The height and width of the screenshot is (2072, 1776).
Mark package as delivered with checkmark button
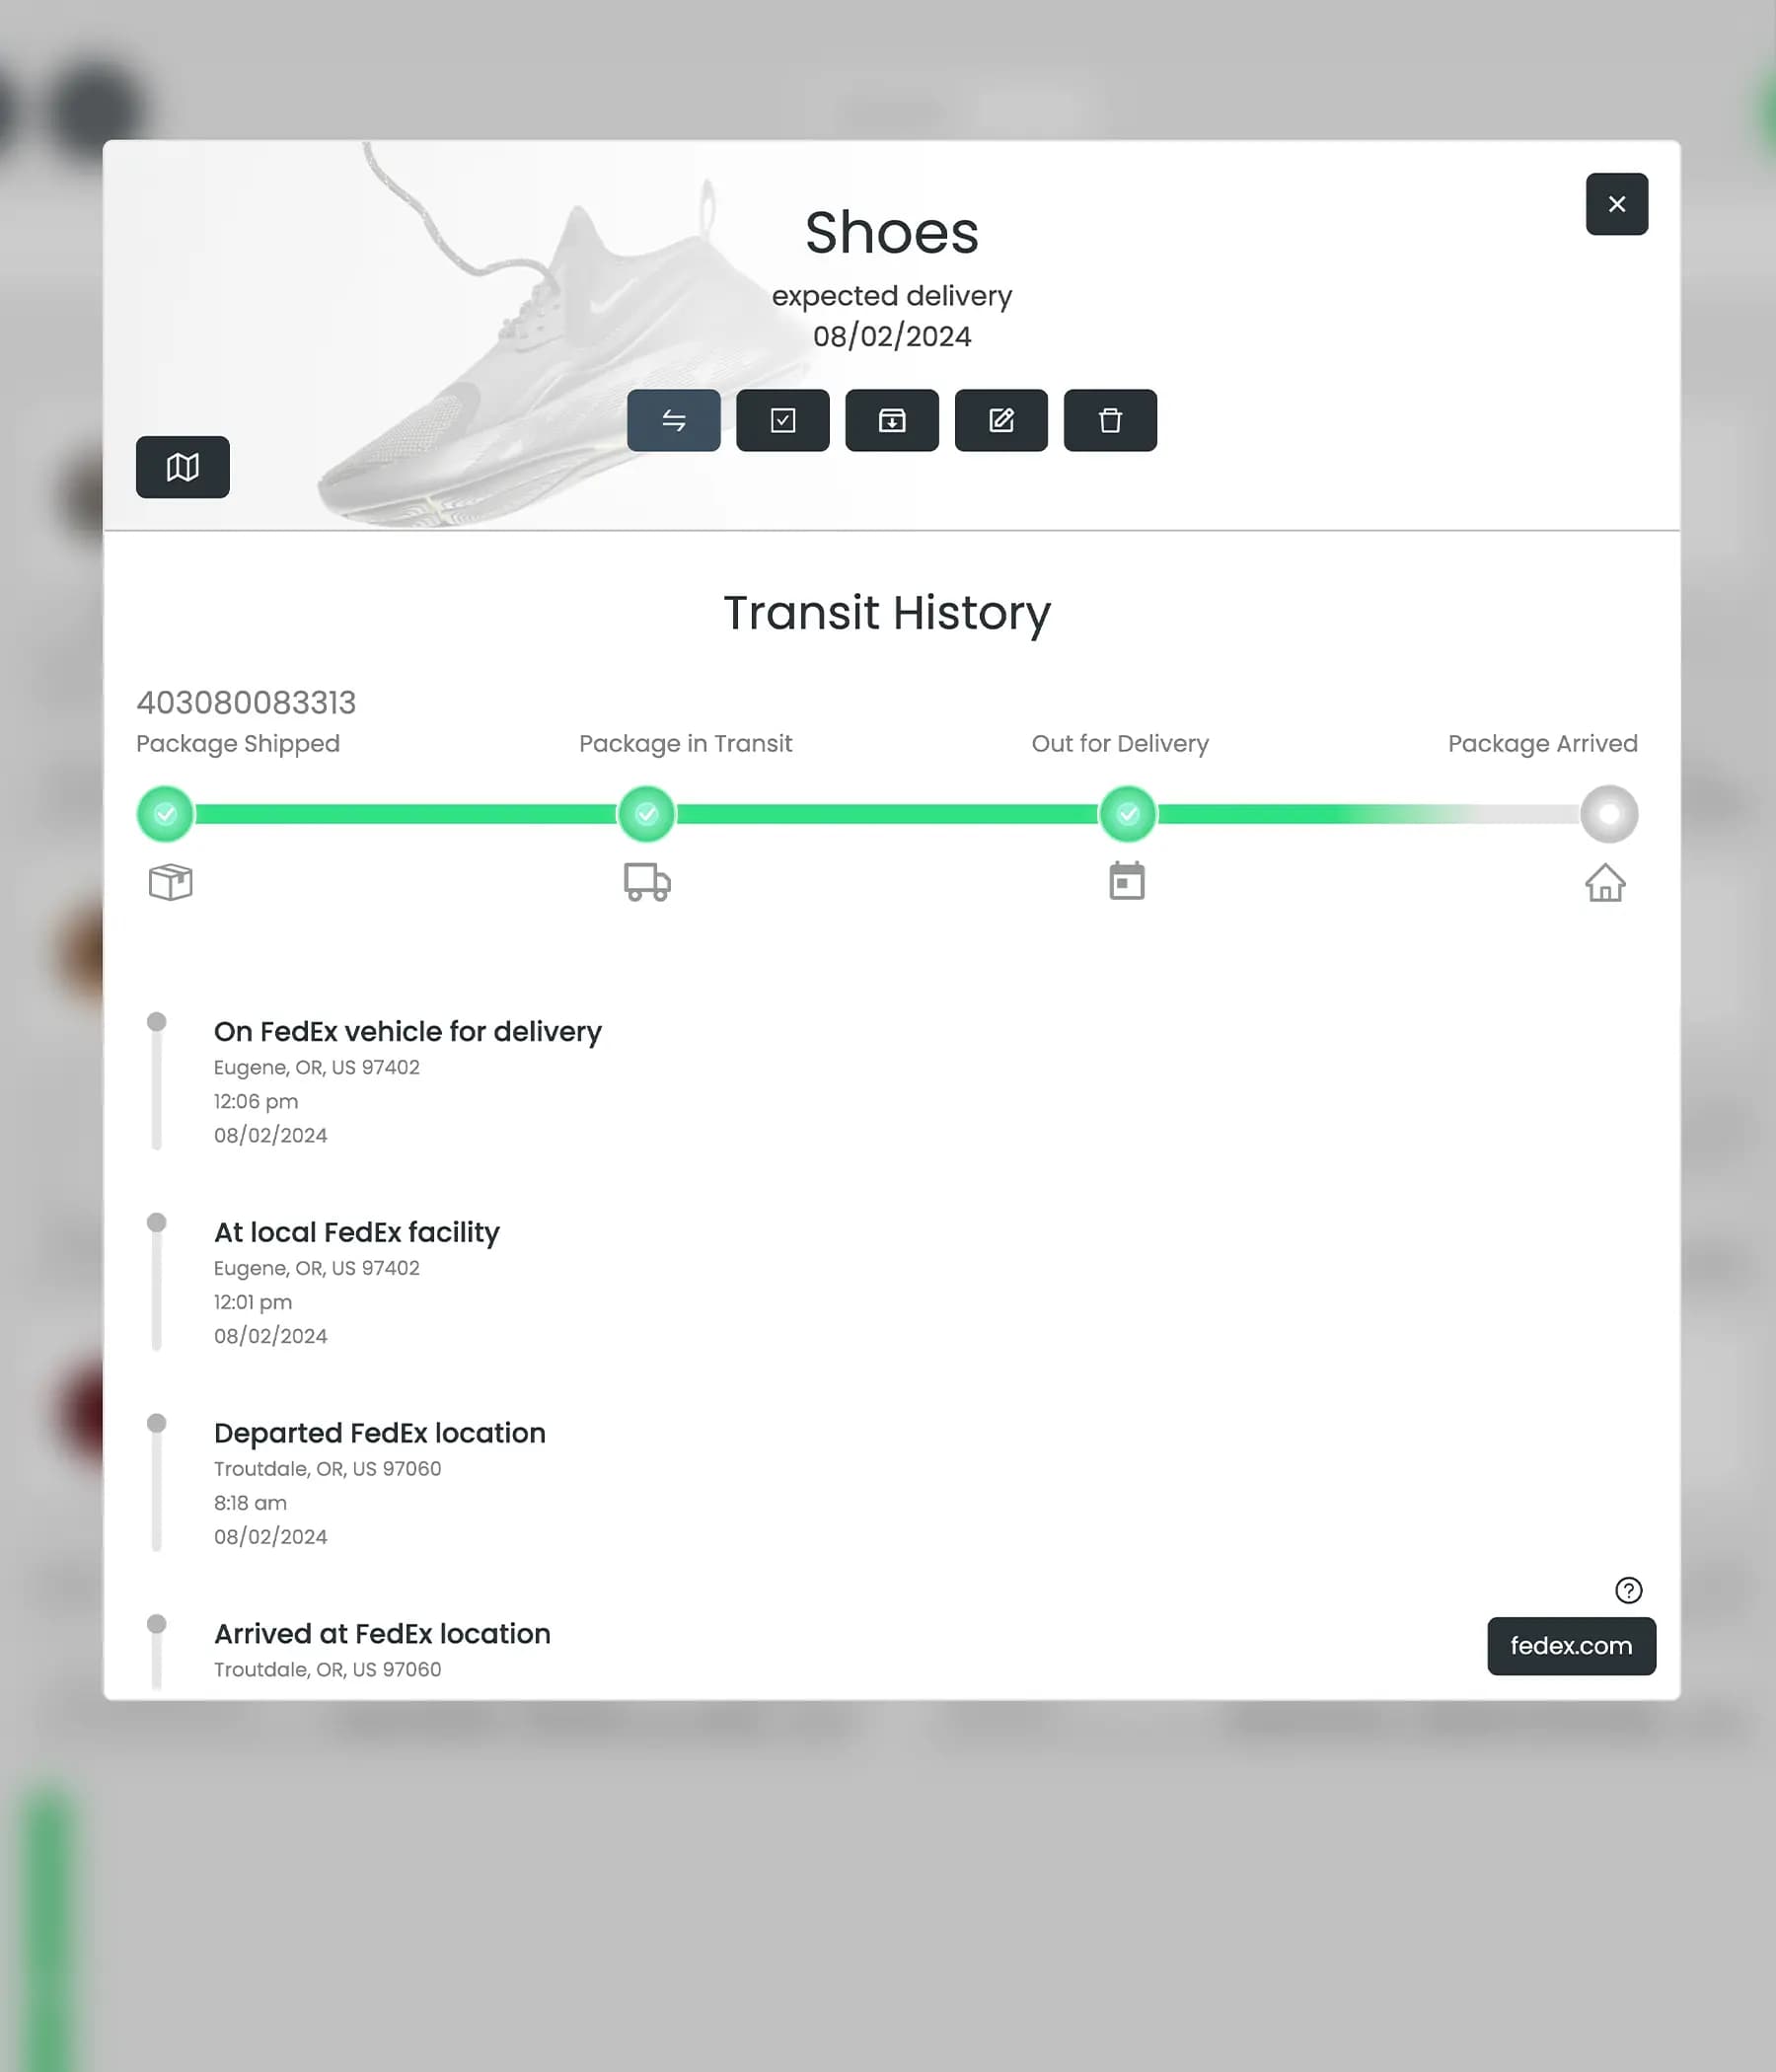coord(782,420)
